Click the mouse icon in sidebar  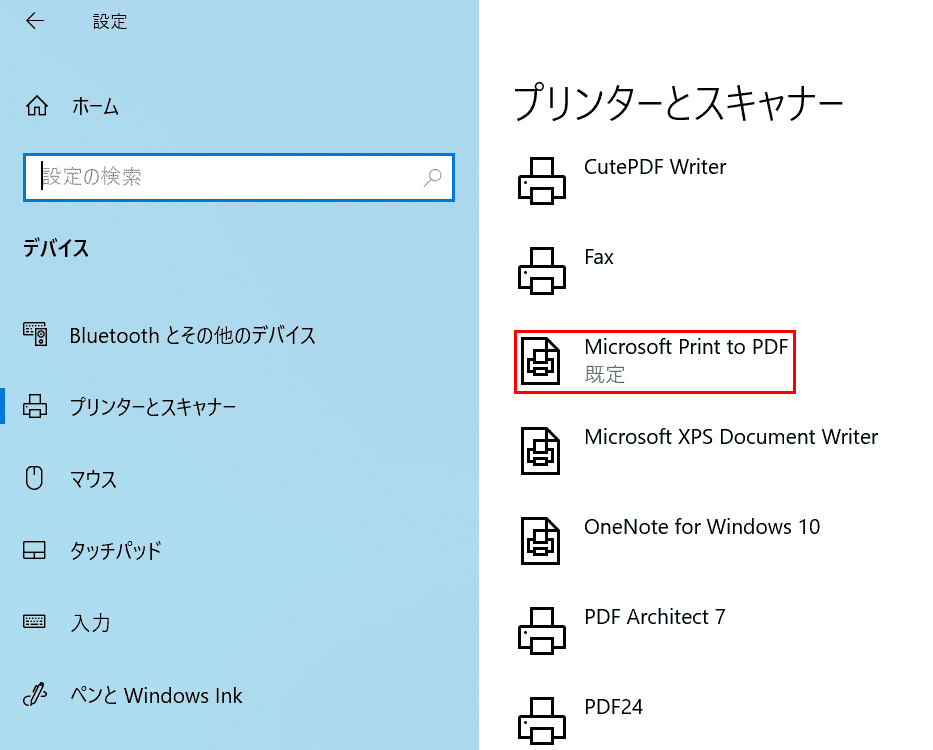pyautogui.click(x=35, y=478)
